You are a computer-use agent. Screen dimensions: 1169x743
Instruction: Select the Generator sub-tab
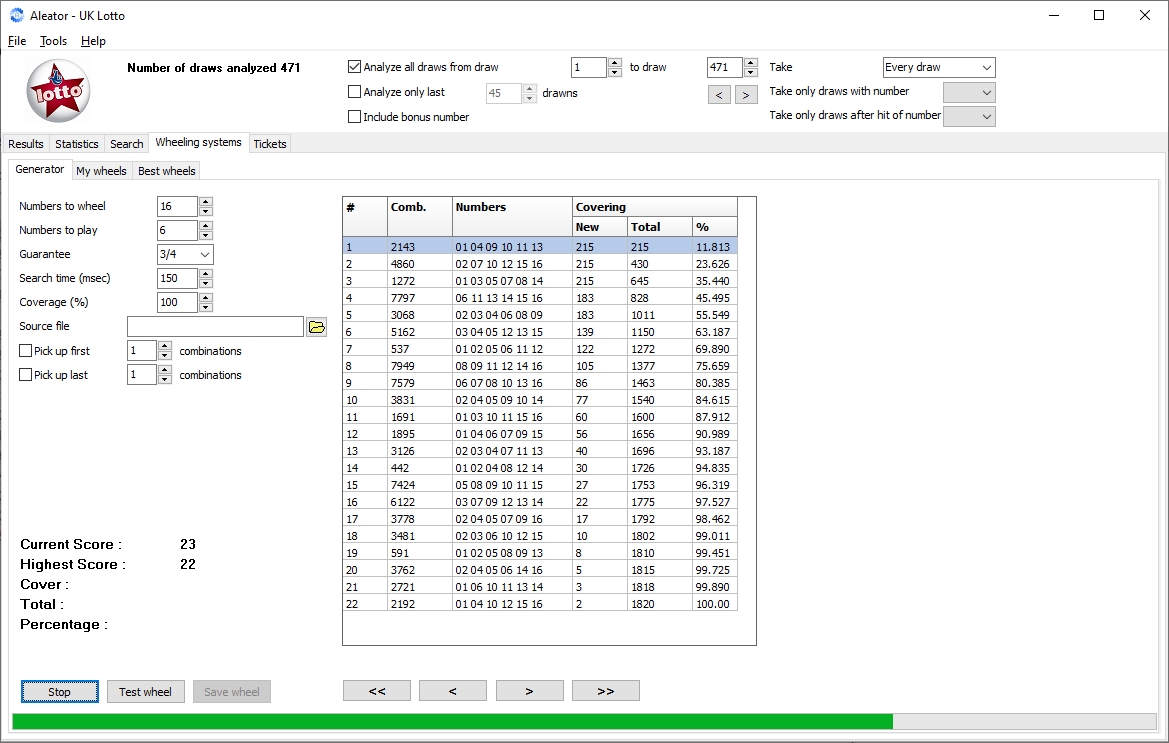[x=40, y=169]
